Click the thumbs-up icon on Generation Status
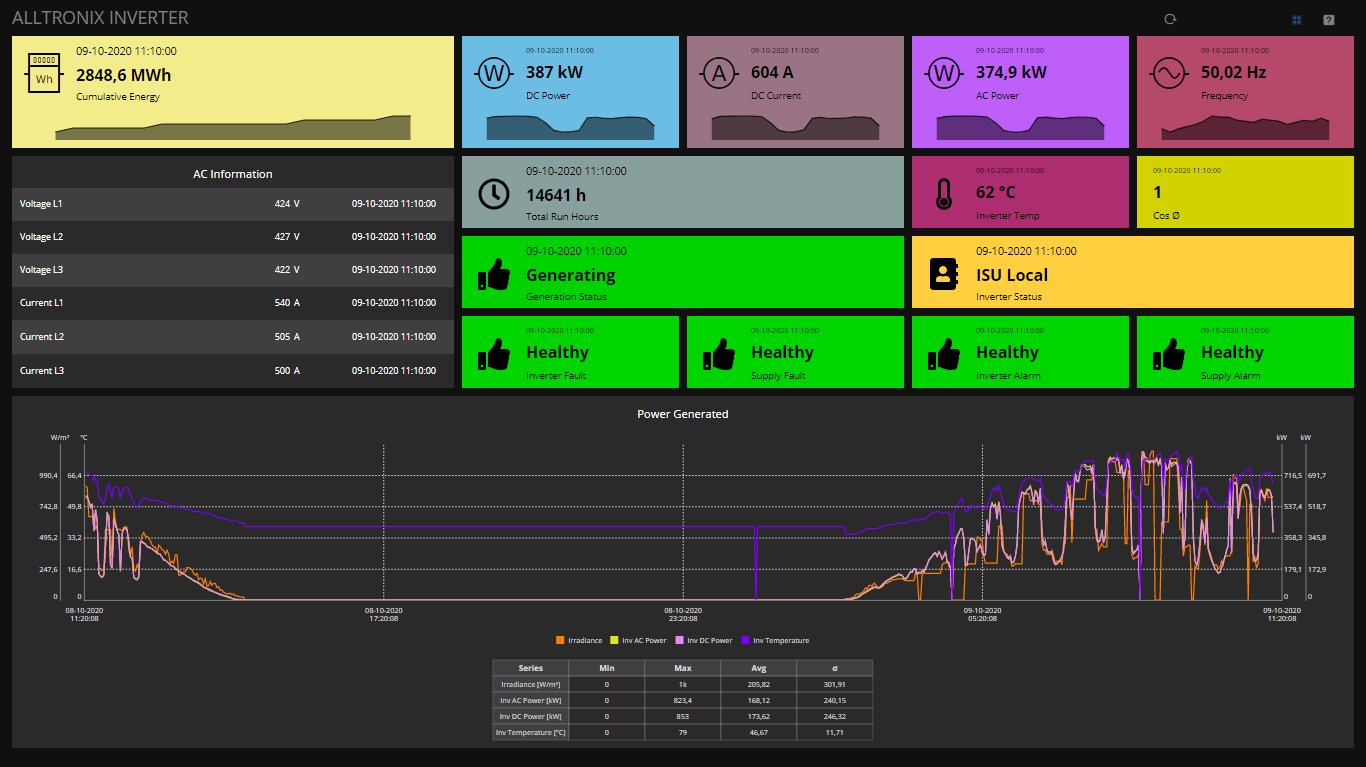 493,273
